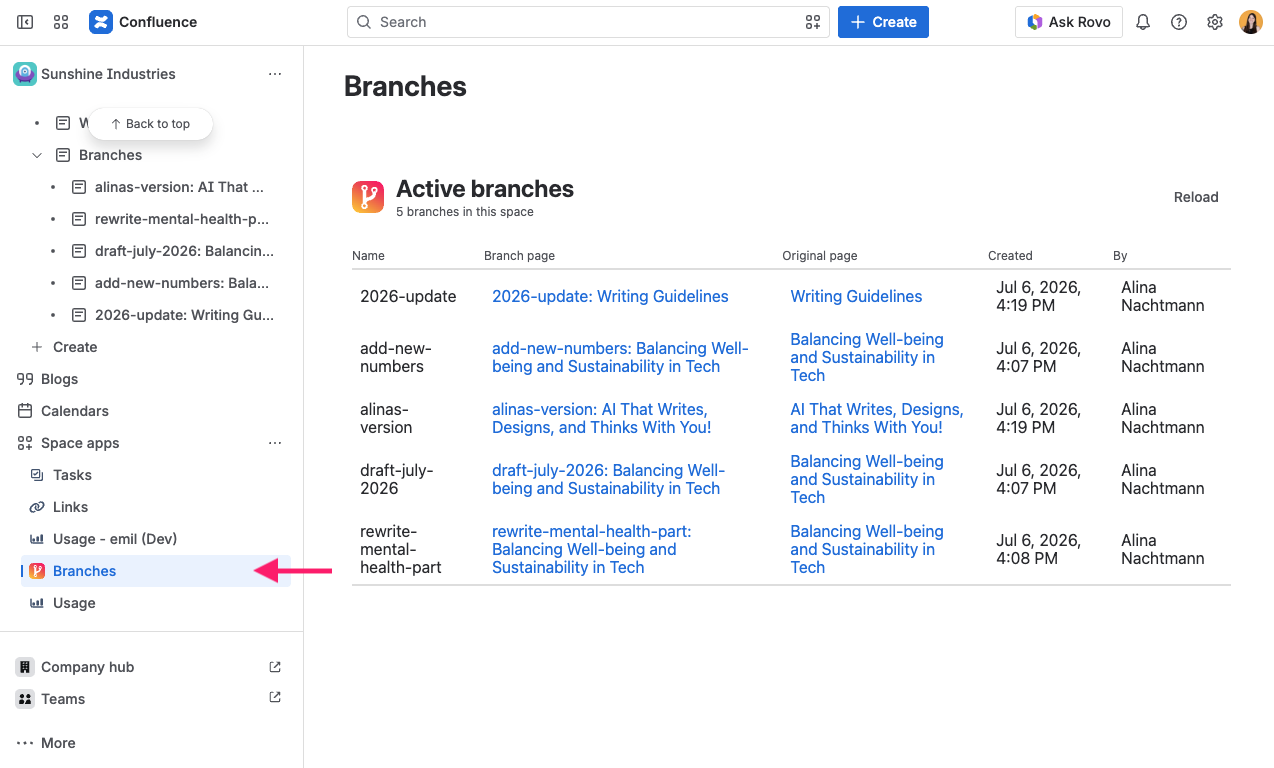
Task: Click the Sunshine Industries space name
Action: [x=108, y=74]
